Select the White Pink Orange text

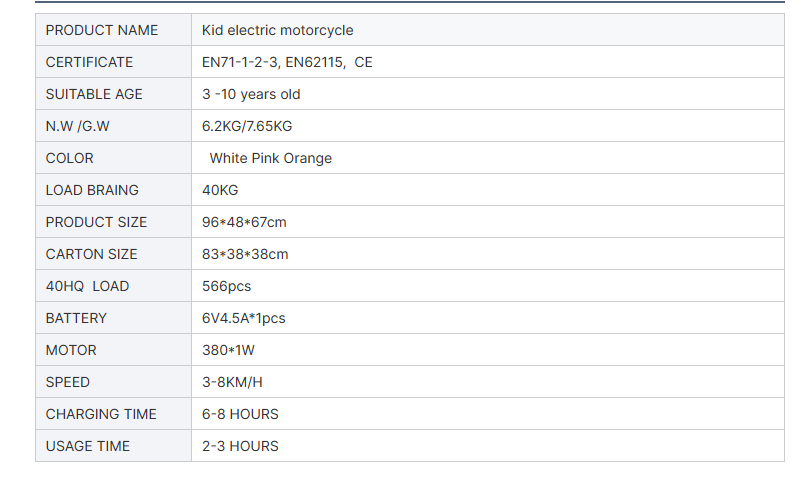coord(270,158)
